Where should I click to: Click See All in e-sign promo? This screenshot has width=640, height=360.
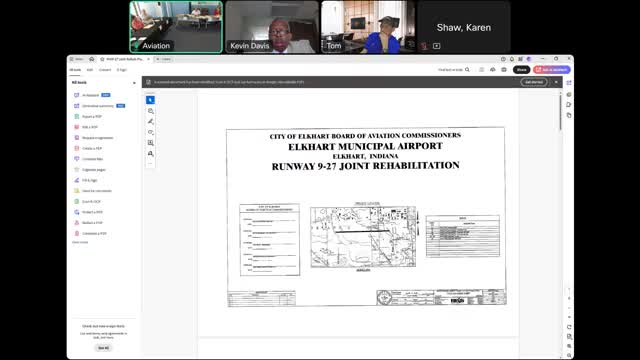pos(104,348)
